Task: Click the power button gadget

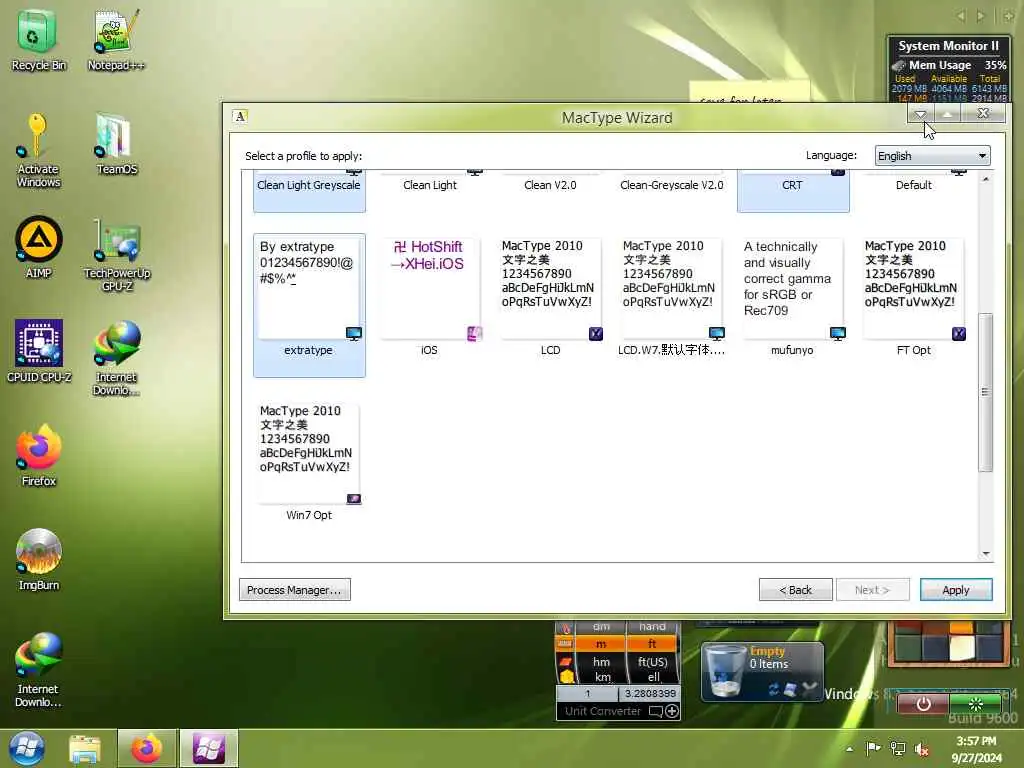Action: point(923,704)
